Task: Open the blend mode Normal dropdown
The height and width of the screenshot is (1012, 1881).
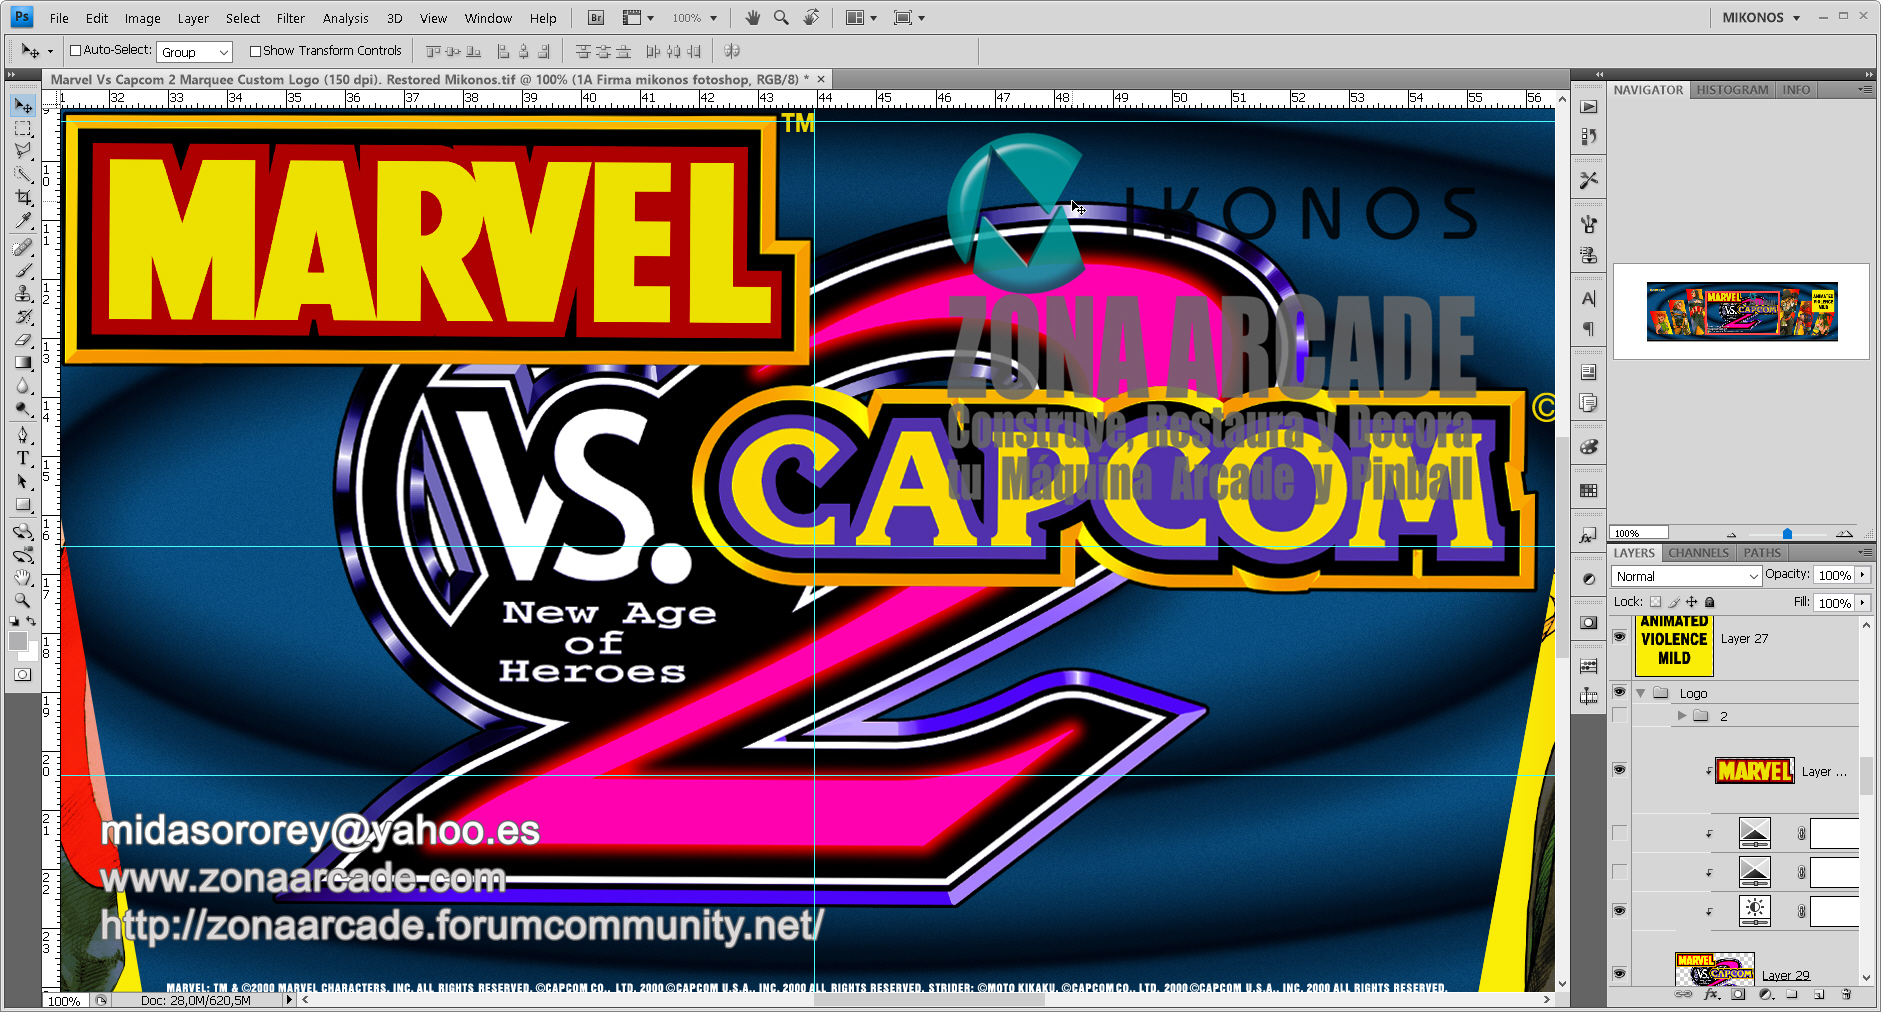Action: (1686, 576)
